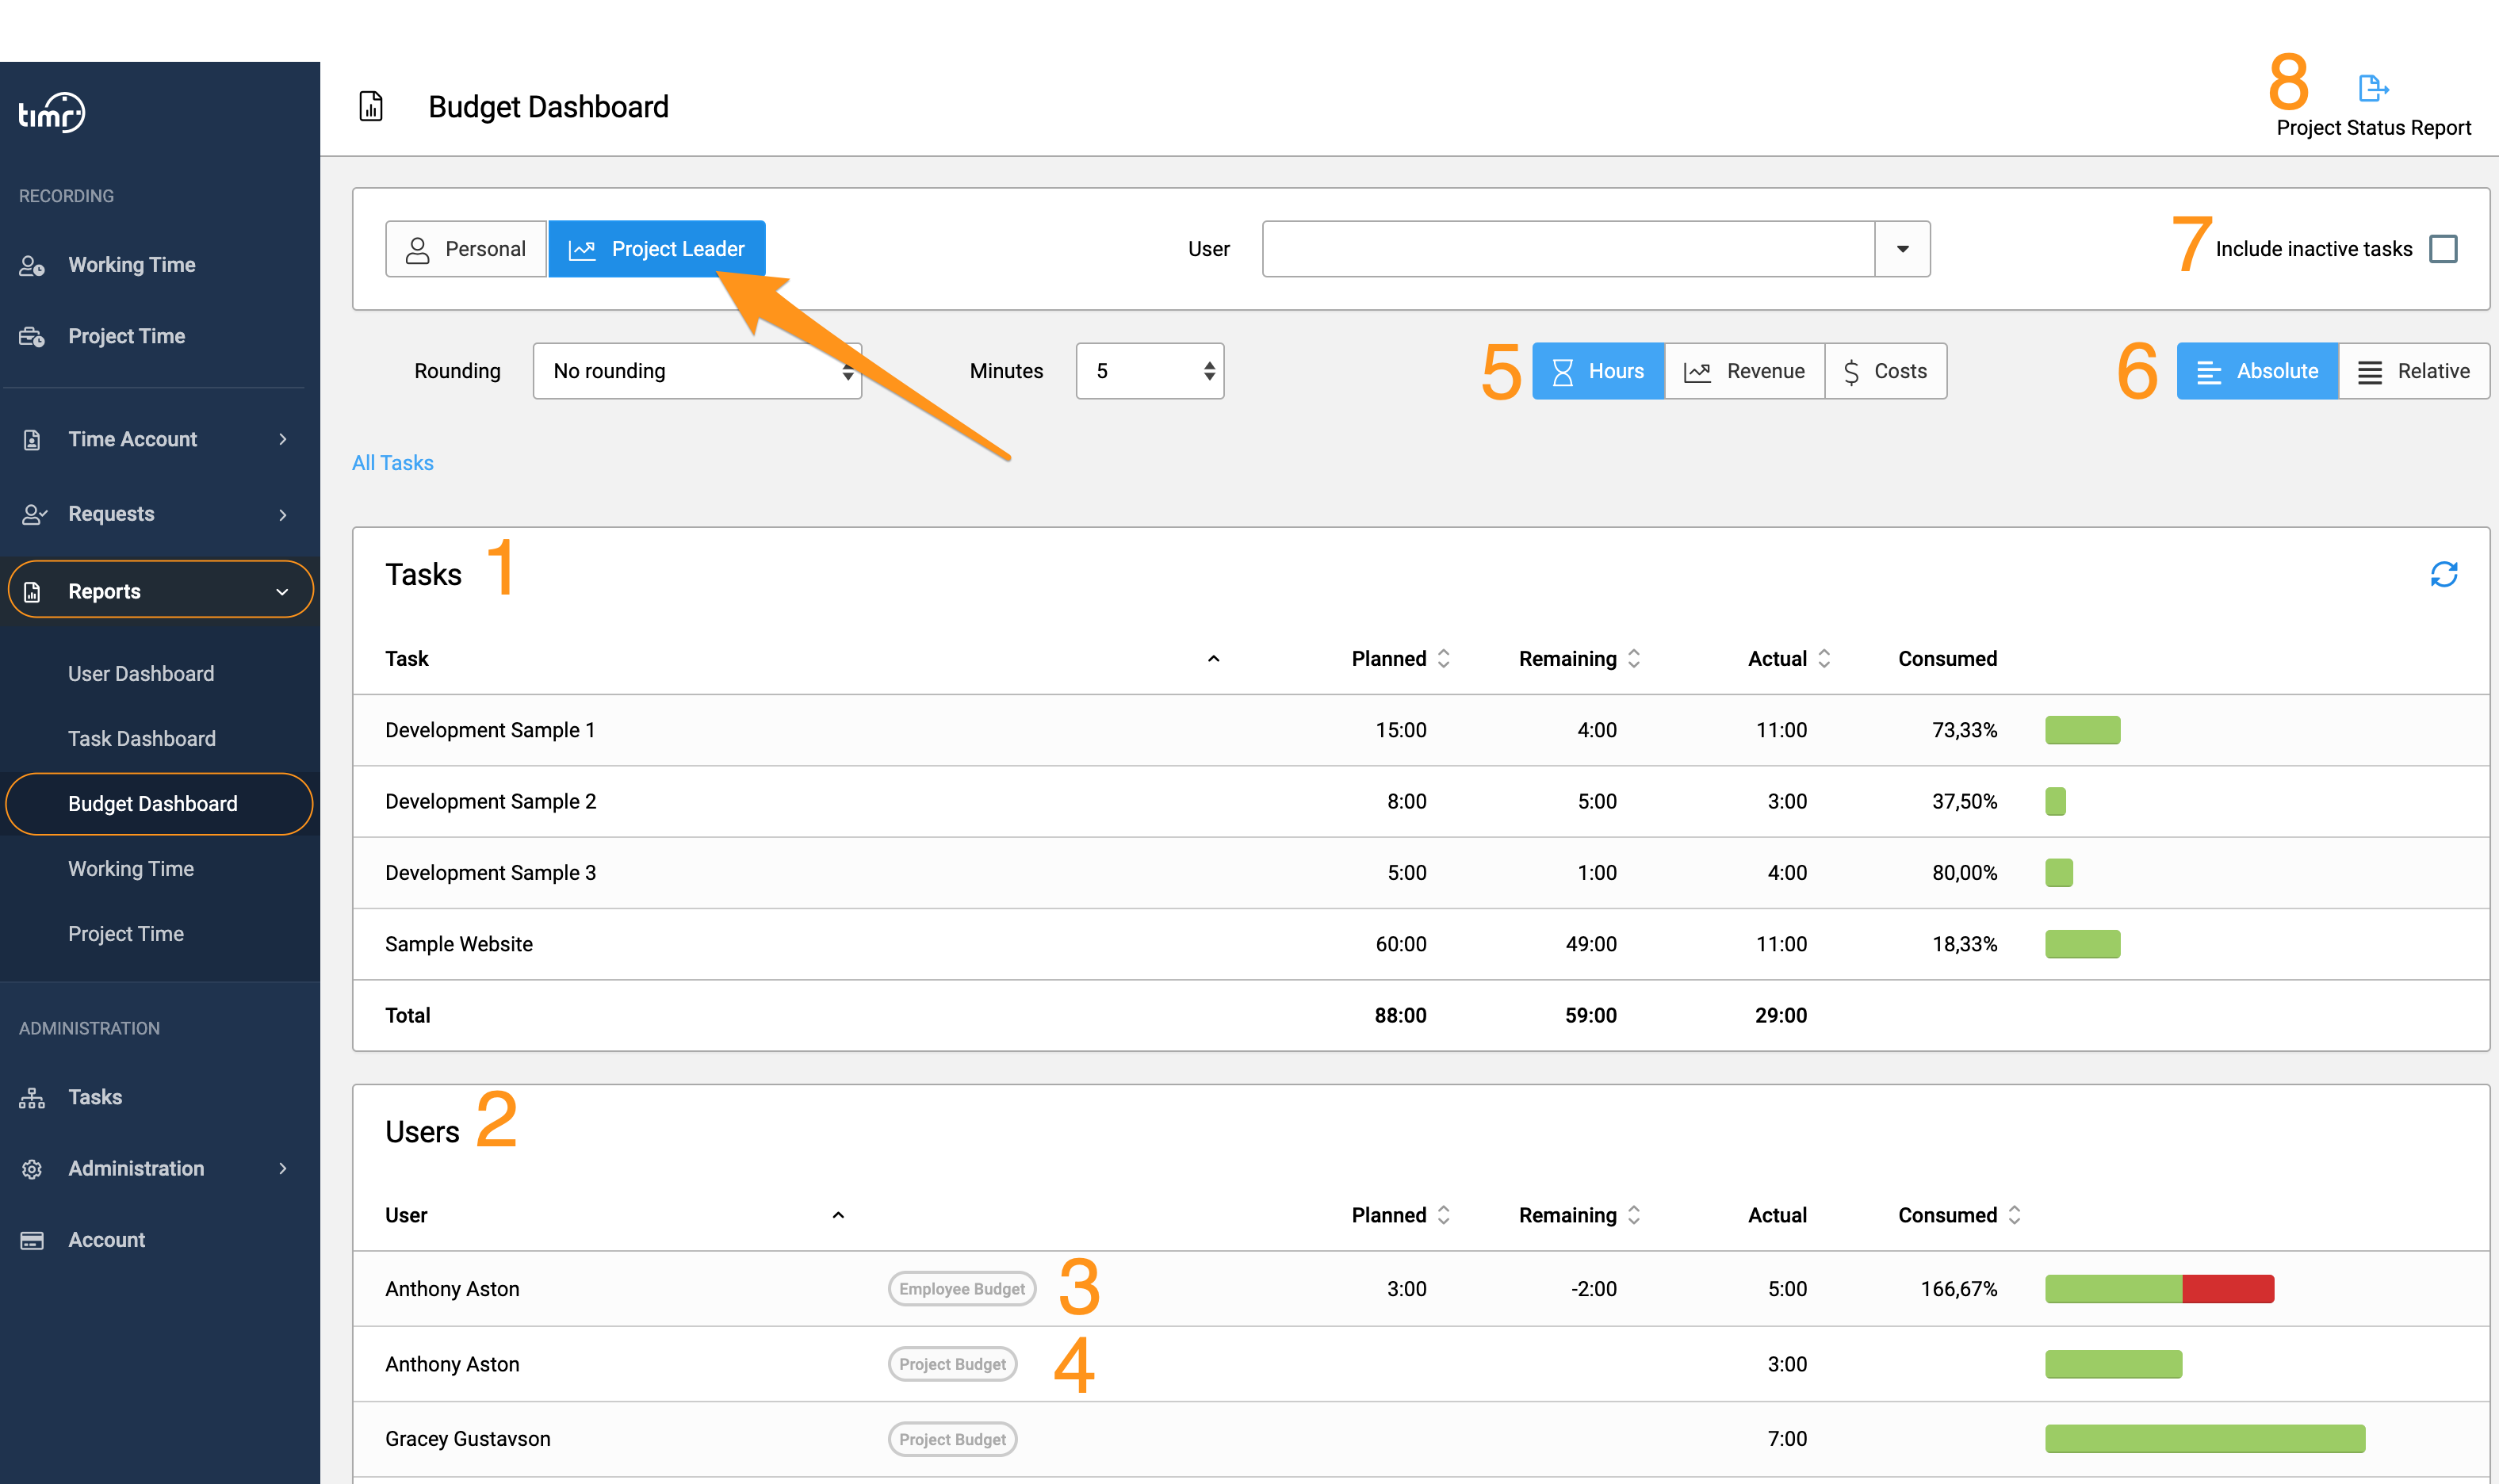Open Development Sample 2 task

[491, 801]
